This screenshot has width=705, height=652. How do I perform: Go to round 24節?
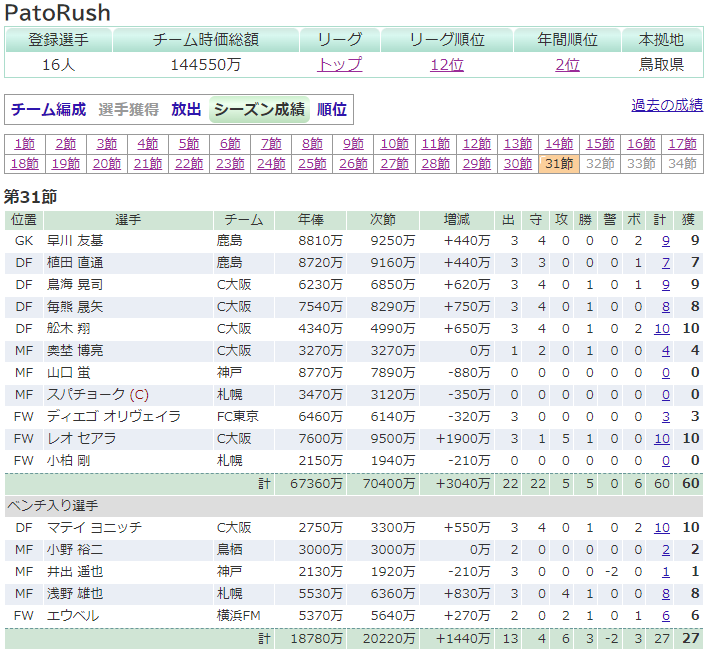pyautogui.click(x=271, y=164)
